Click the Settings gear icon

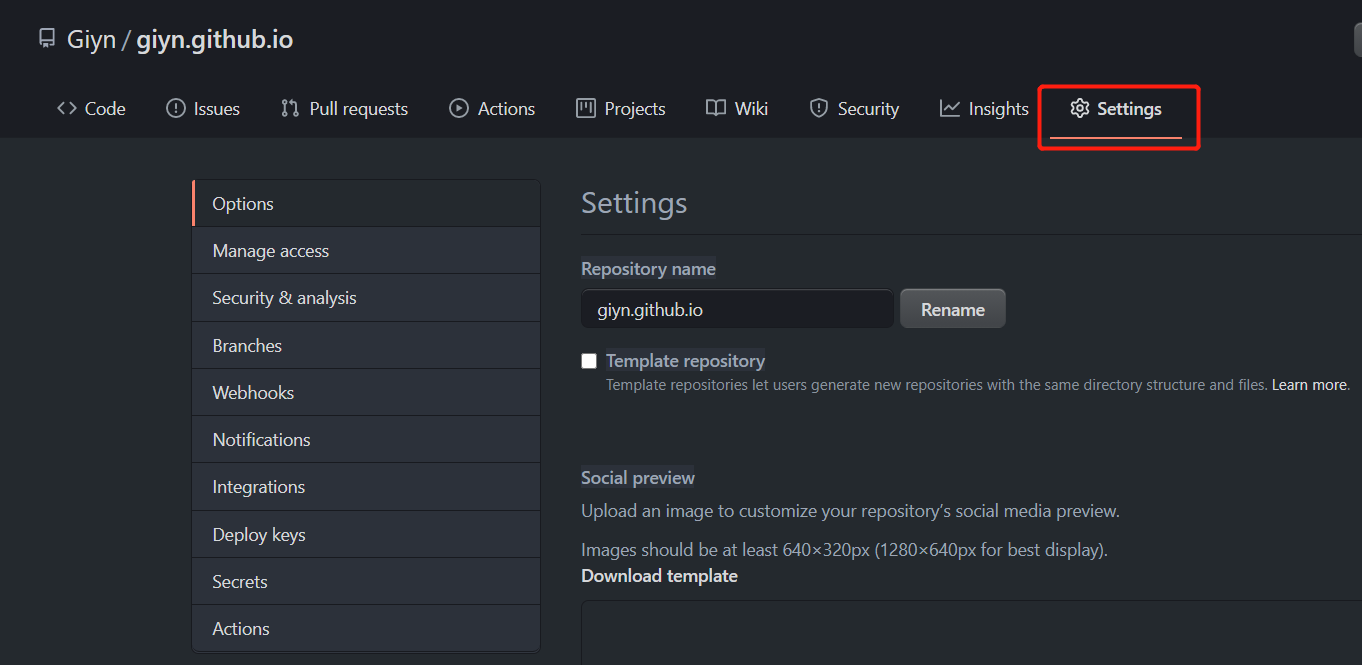[x=1080, y=108]
